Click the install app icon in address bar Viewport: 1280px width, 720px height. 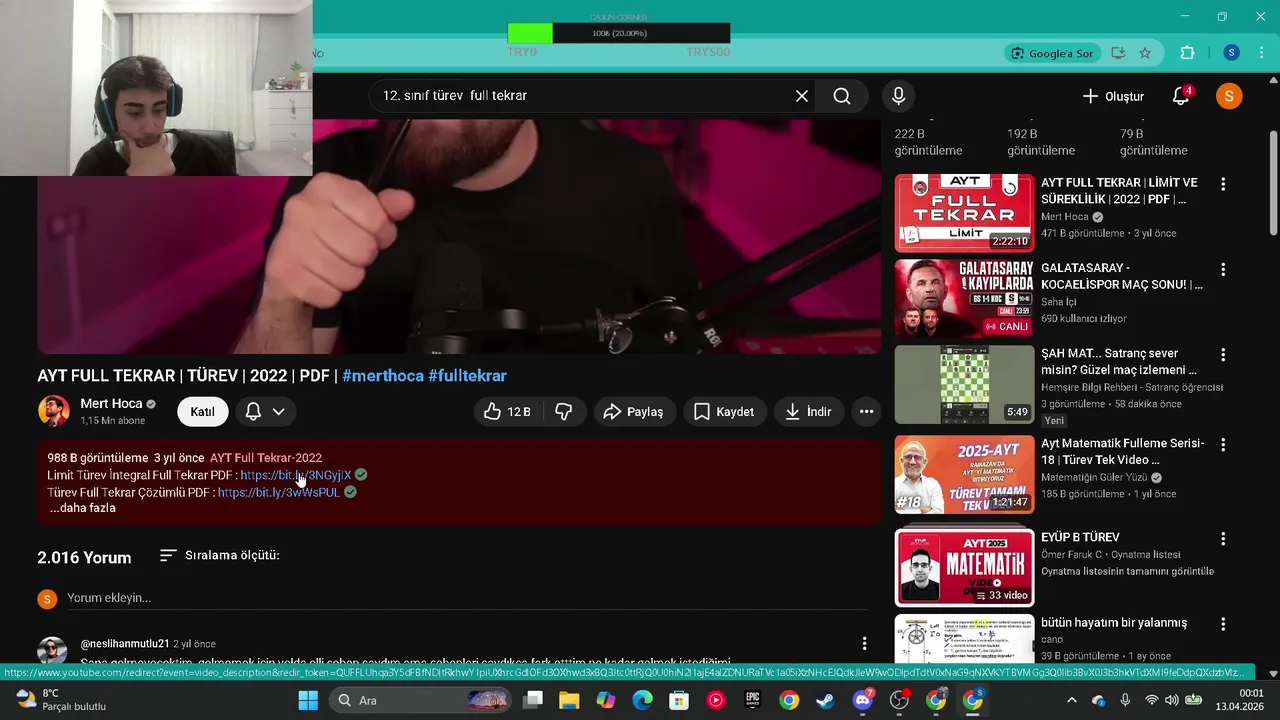click(x=1118, y=53)
